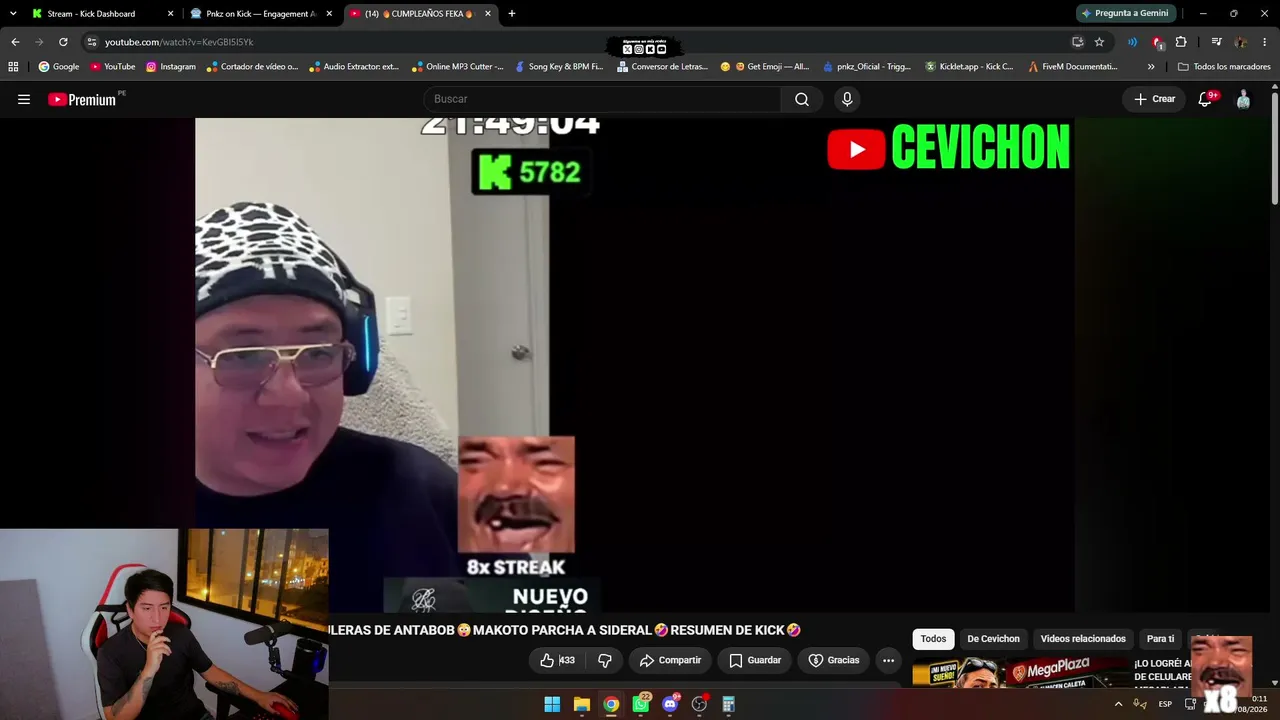View site information icon in address bar
This screenshot has width=1280, height=720.
[x=92, y=42]
